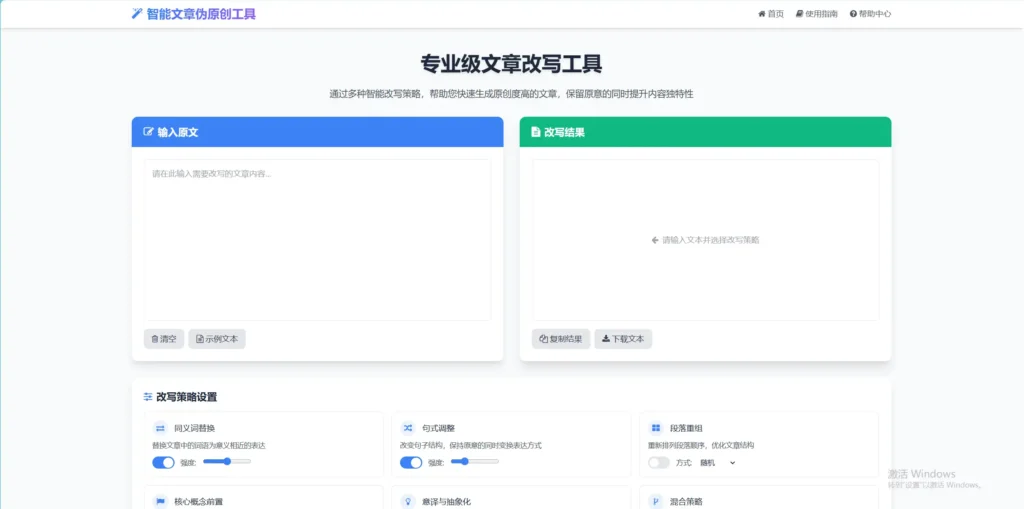This screenshot has width=1024, height=509.
Task: Click the 替换文章中的词语 description text
Action: tap(209, 446)
